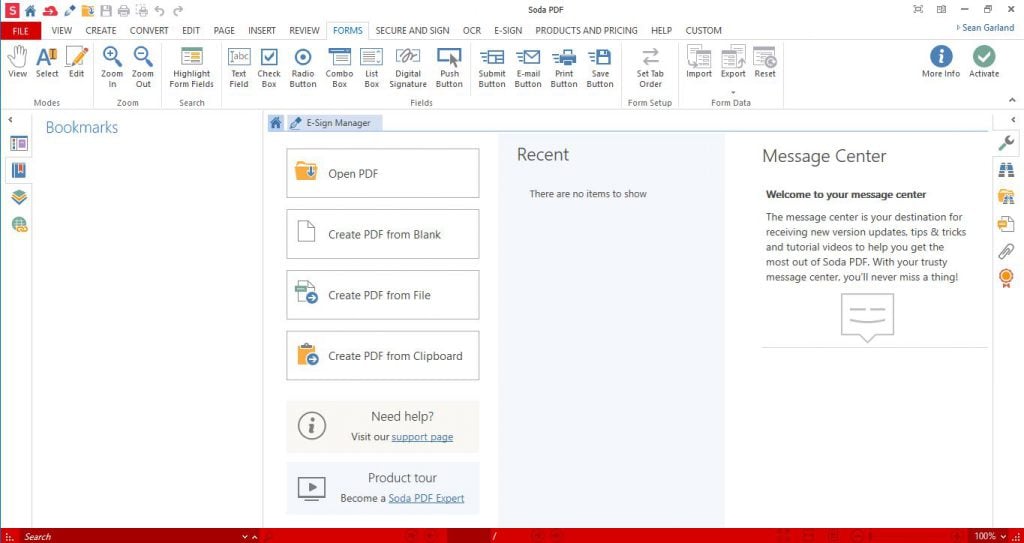Click the Redo arrow

178,10
